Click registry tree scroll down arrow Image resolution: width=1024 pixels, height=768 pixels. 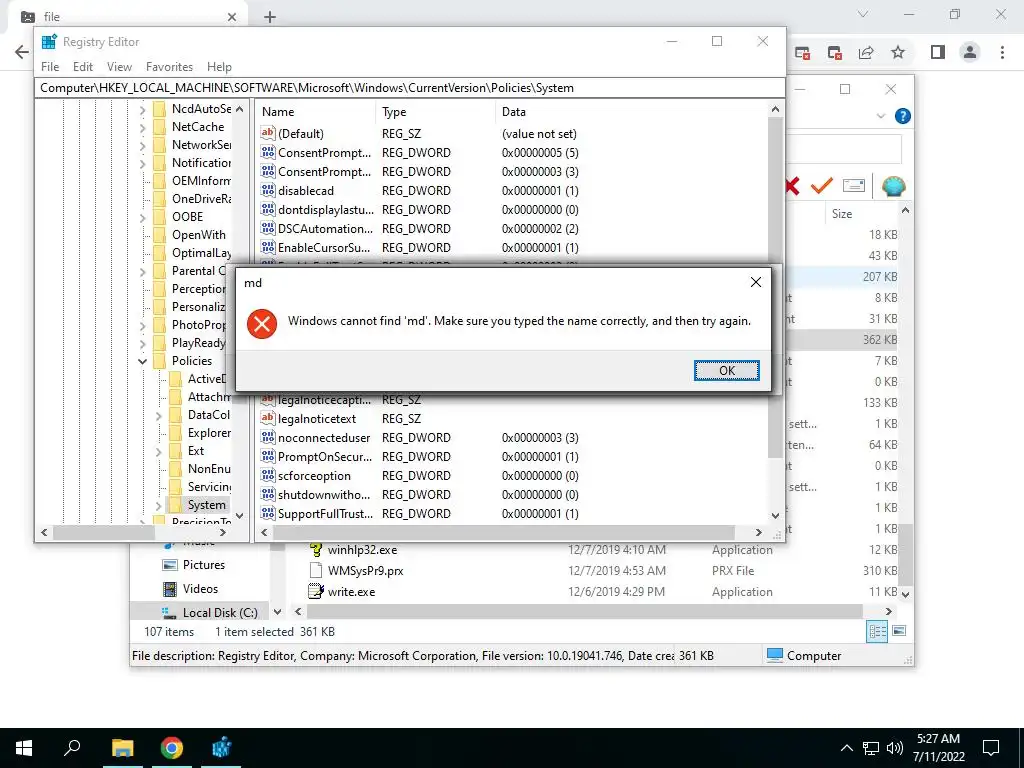(240, 515)
